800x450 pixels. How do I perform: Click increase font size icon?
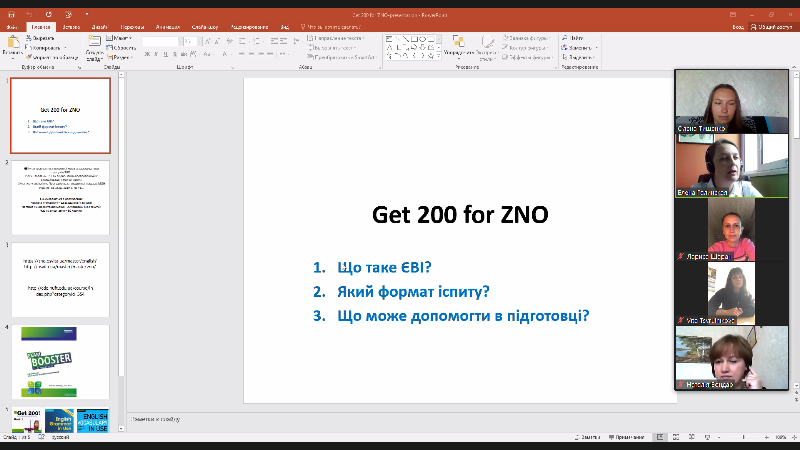coord(208,41)
